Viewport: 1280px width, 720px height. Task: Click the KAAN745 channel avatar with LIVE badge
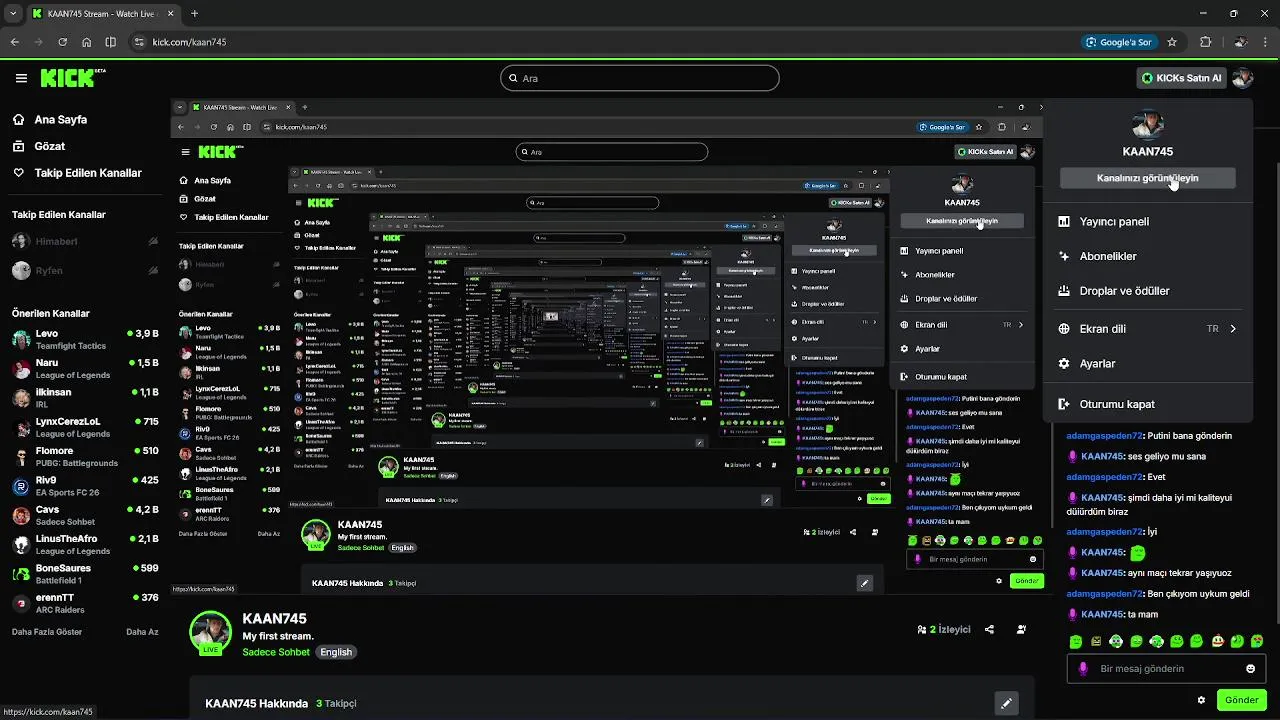[x=211, y=633]
